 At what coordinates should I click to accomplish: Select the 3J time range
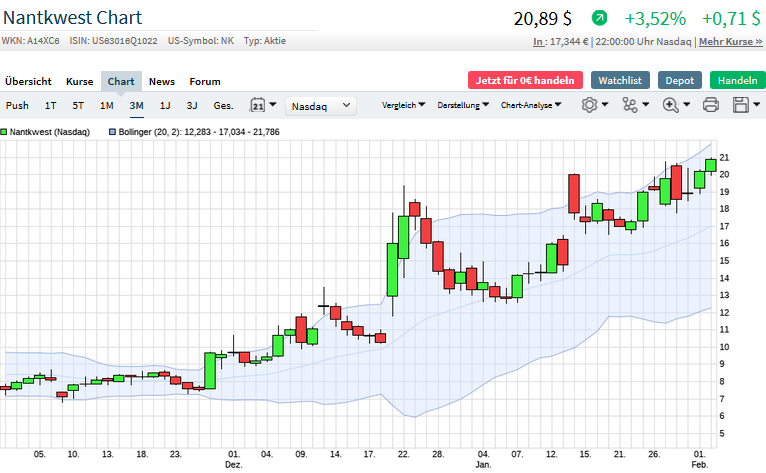(x=192, y=106)
